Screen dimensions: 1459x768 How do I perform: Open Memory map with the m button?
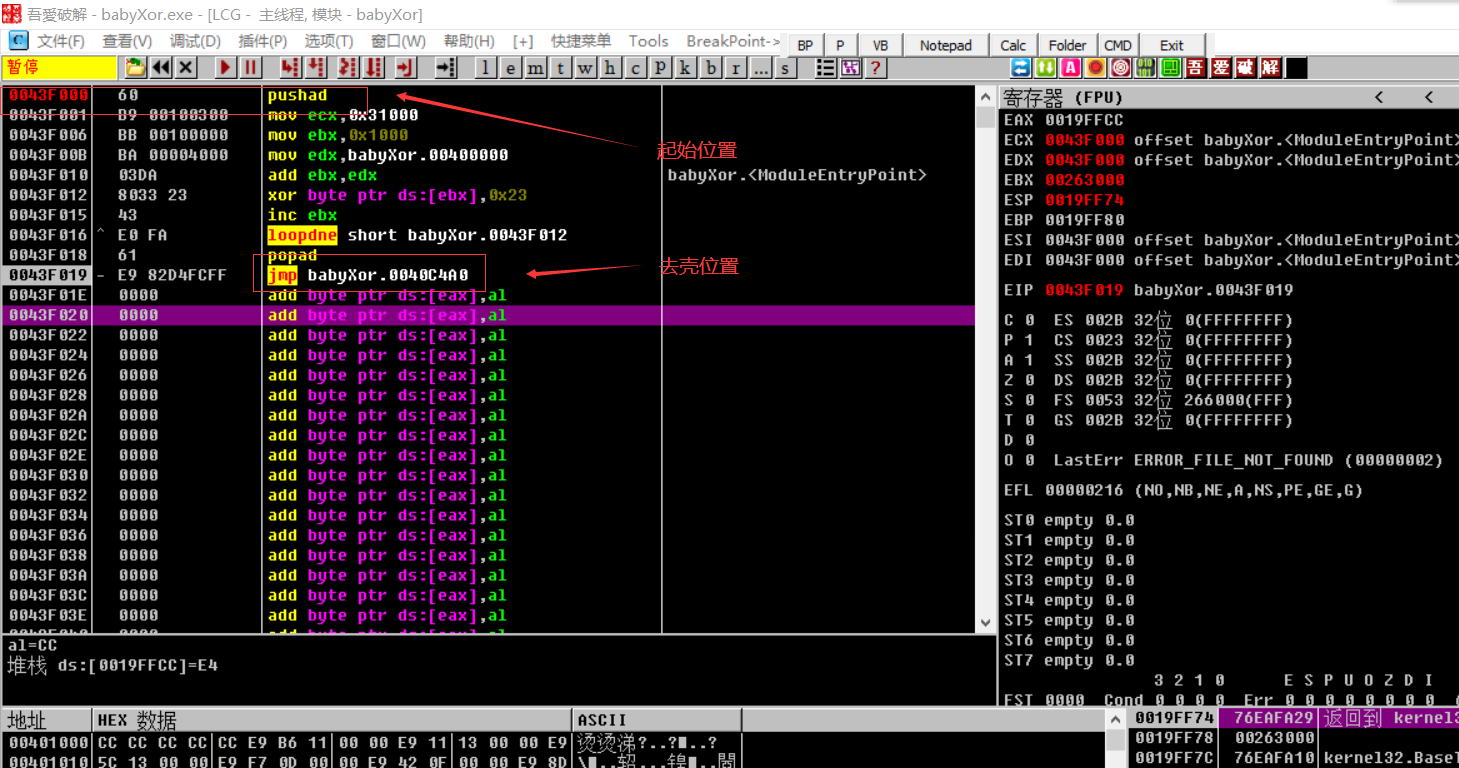click(536, 68)
